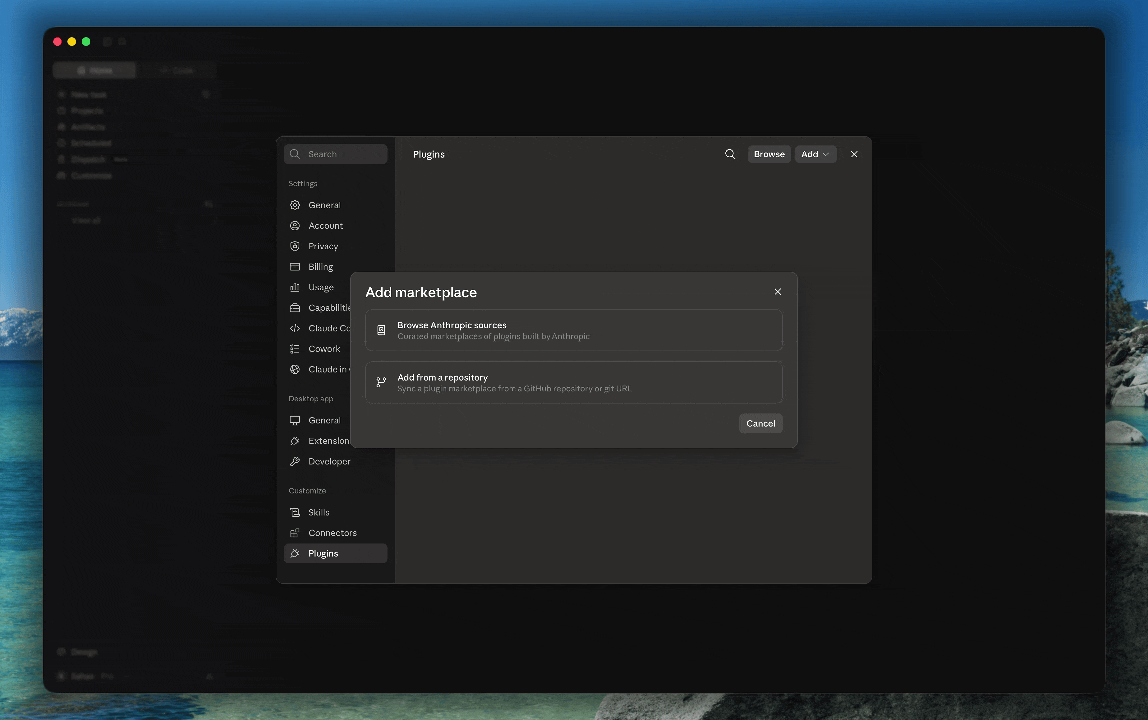The height and width of the screenshot is (720, 1148).
Task: Open the Add dropdown in Plugins header
Action: click(815, 154)
